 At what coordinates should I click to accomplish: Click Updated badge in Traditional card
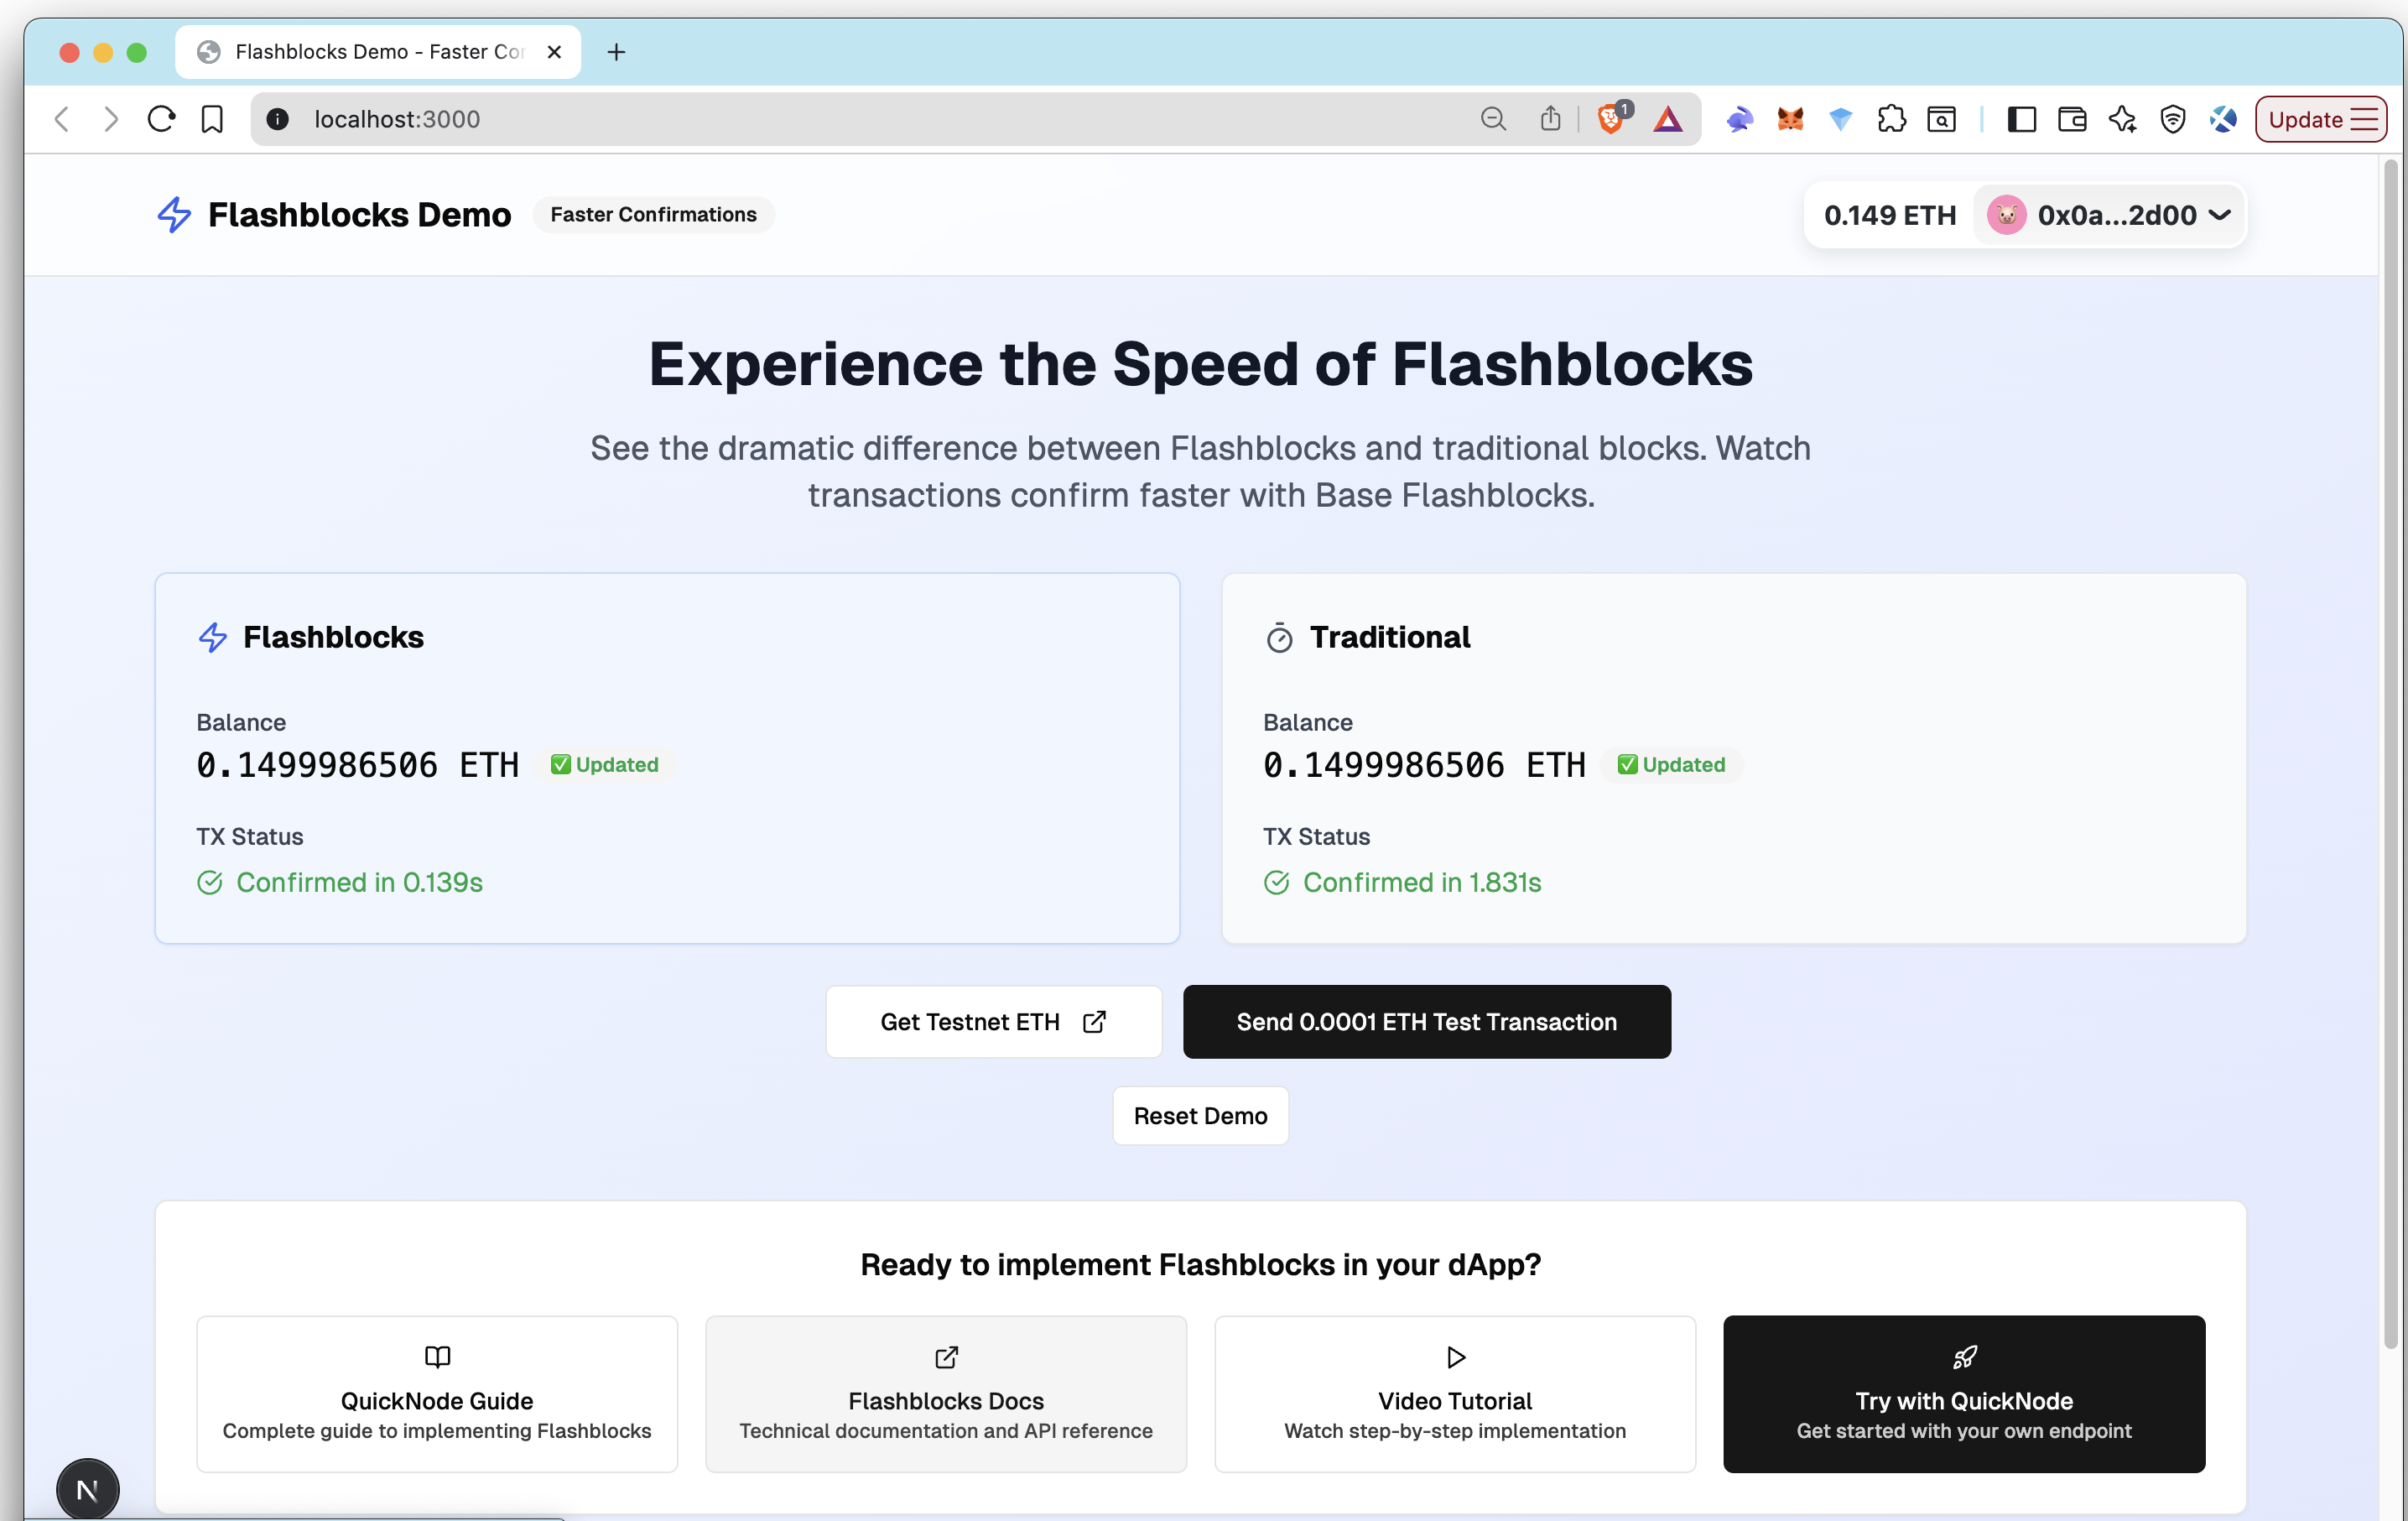1672,764
